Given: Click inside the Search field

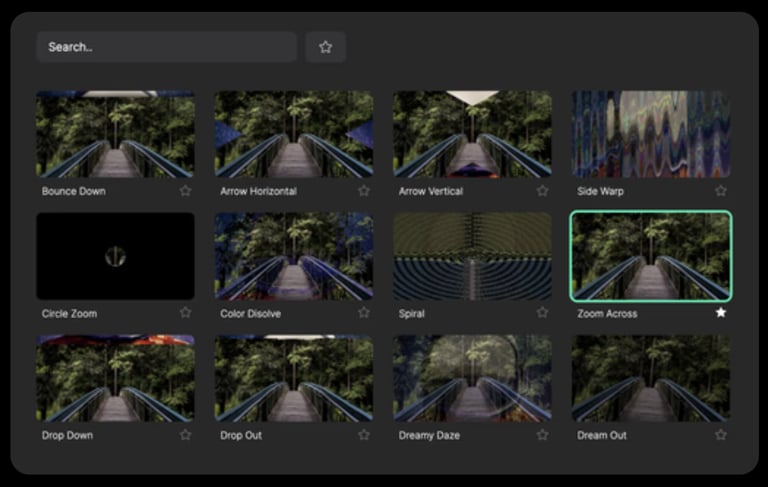Looking at the screenshot, I should coord(166,47).
